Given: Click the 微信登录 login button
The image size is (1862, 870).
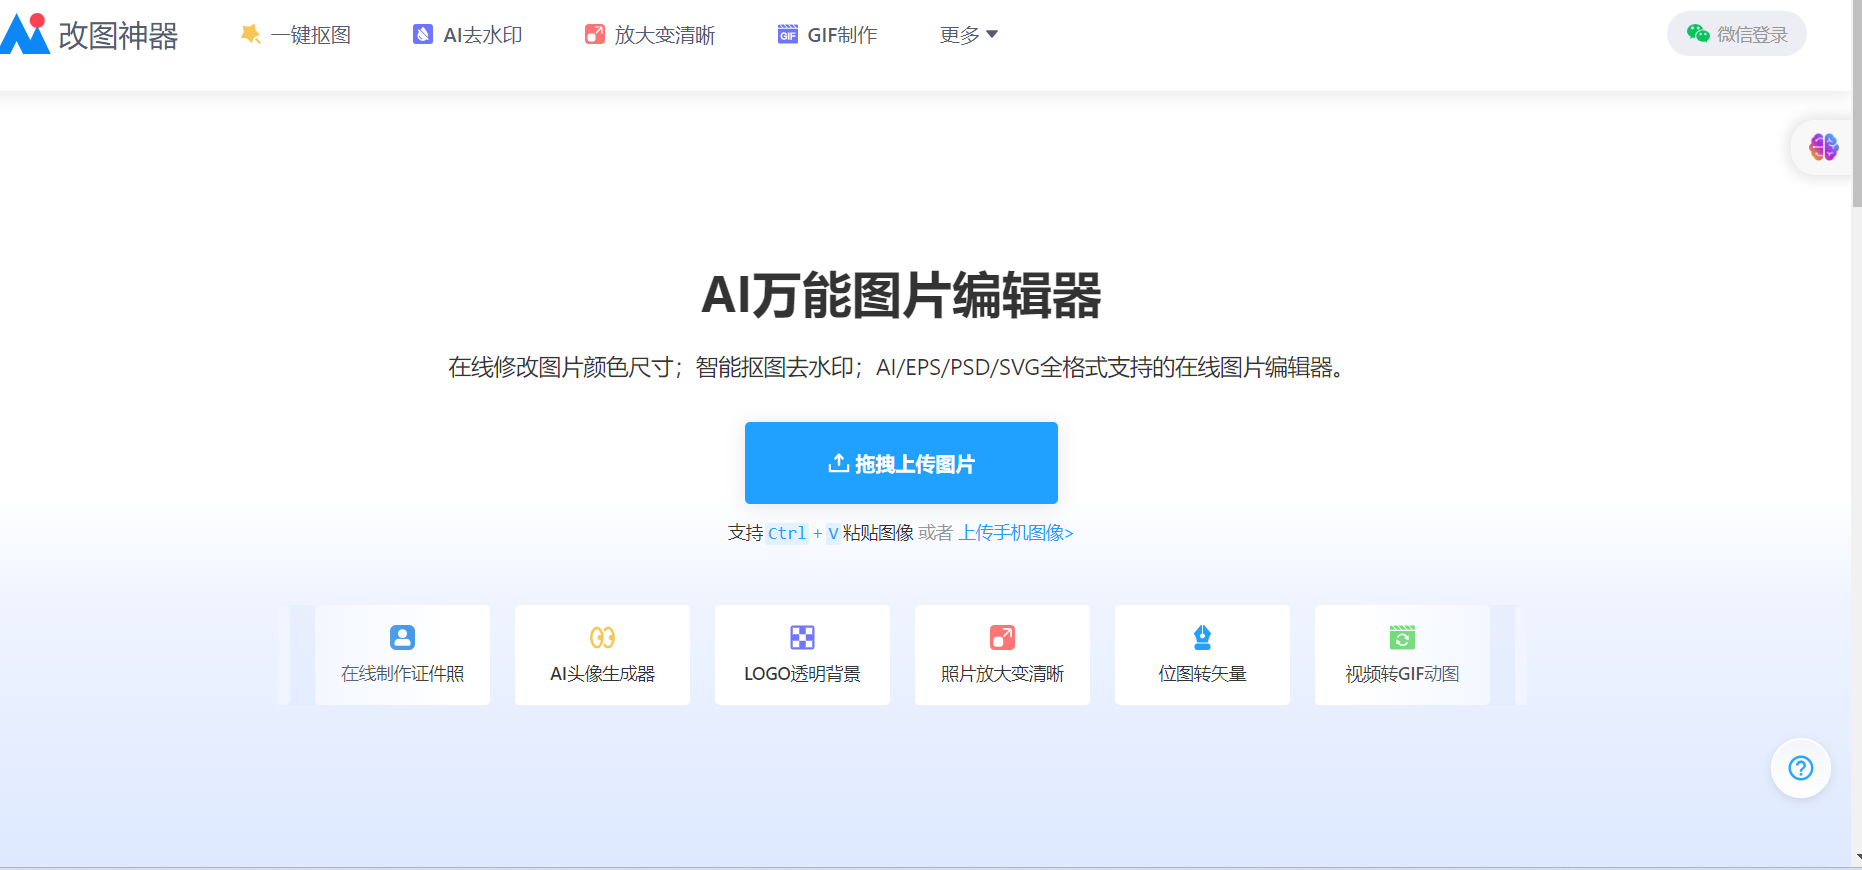Looking at the screenshot, I should click(x=1736, y=34).
